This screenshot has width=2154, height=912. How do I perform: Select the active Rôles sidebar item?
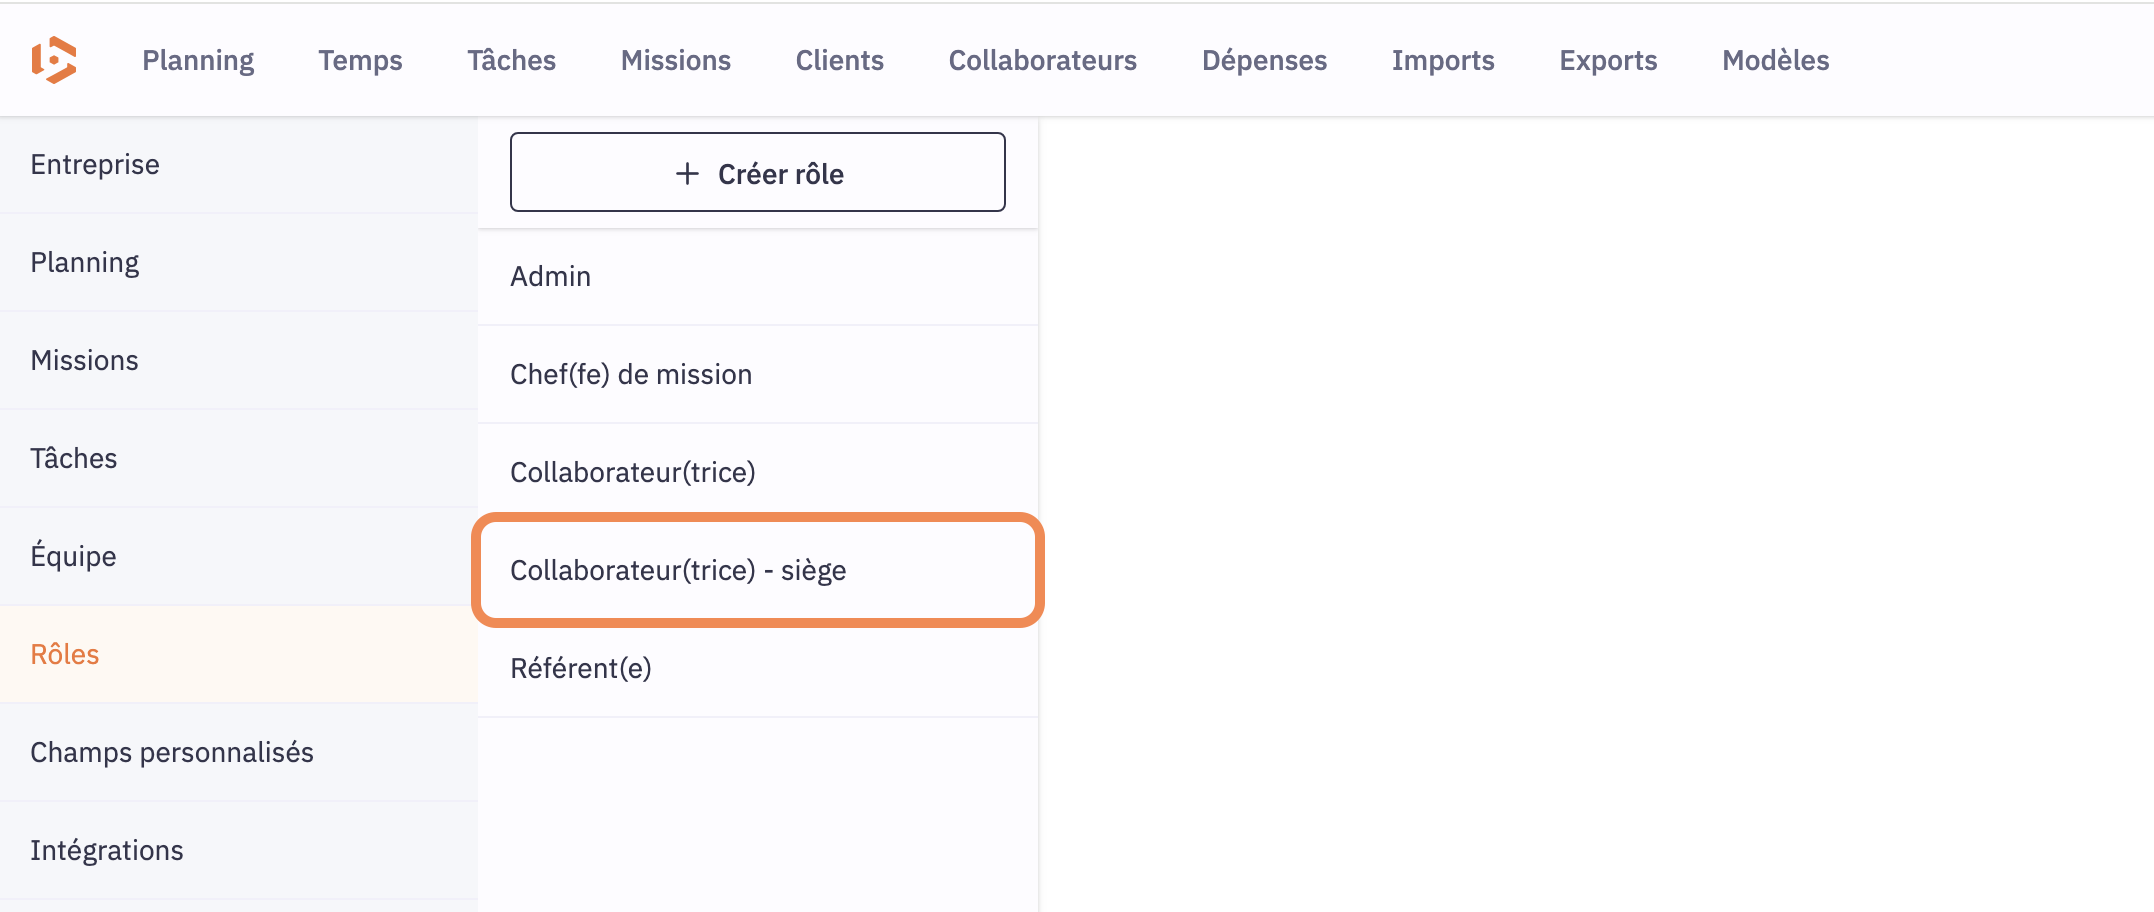tap(65, 654)
